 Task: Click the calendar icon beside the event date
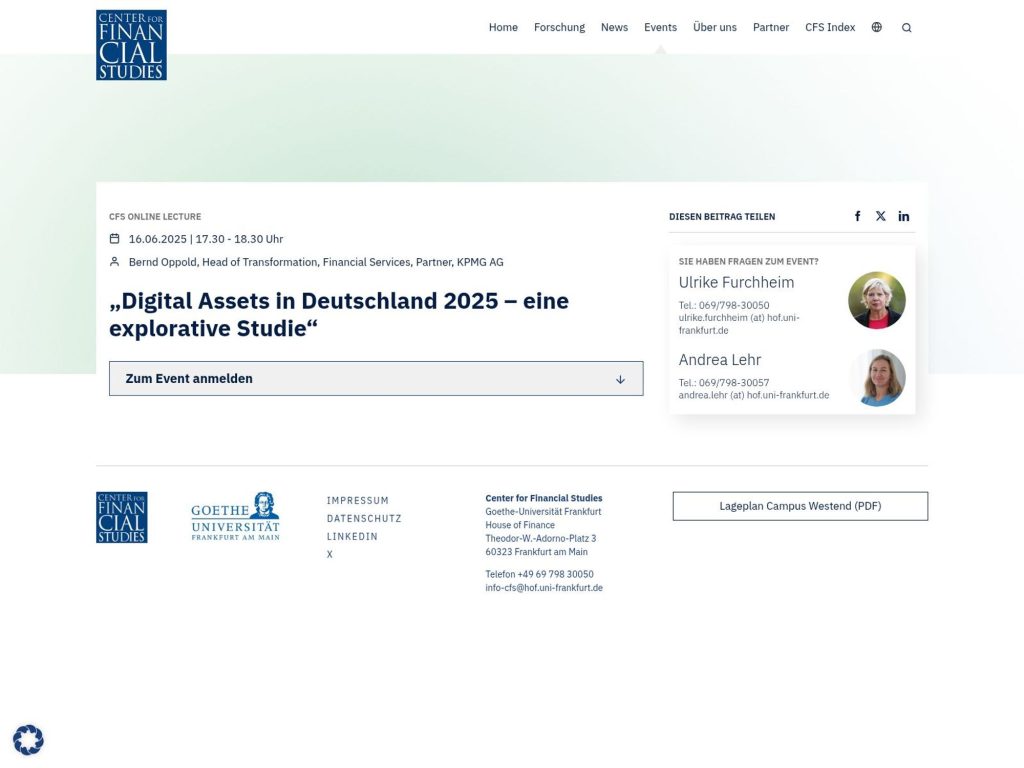115,239
